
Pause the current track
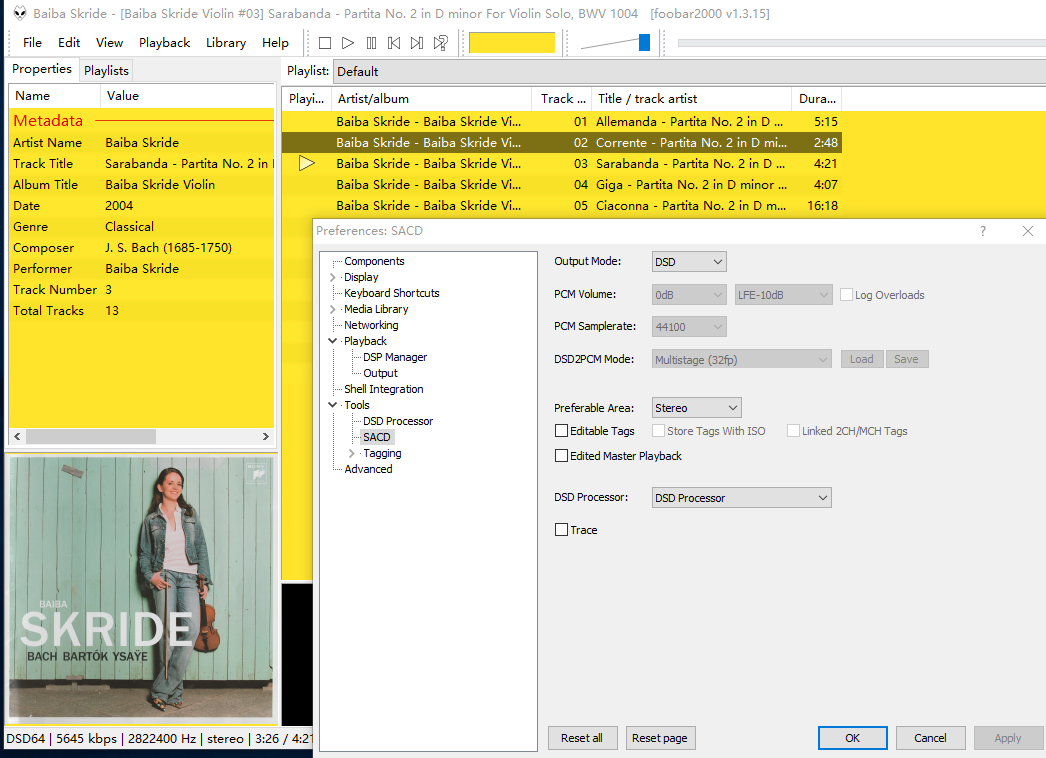(371, 43)
